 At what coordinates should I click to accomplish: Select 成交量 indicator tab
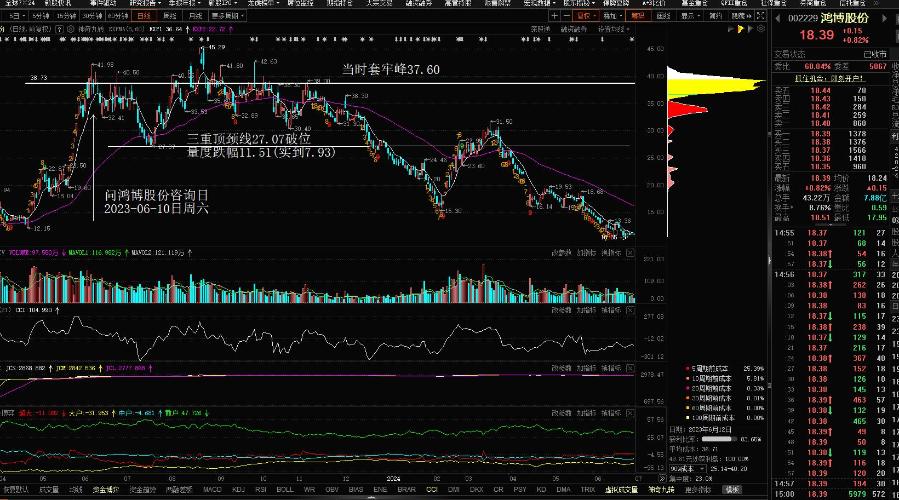click(49, 490)
